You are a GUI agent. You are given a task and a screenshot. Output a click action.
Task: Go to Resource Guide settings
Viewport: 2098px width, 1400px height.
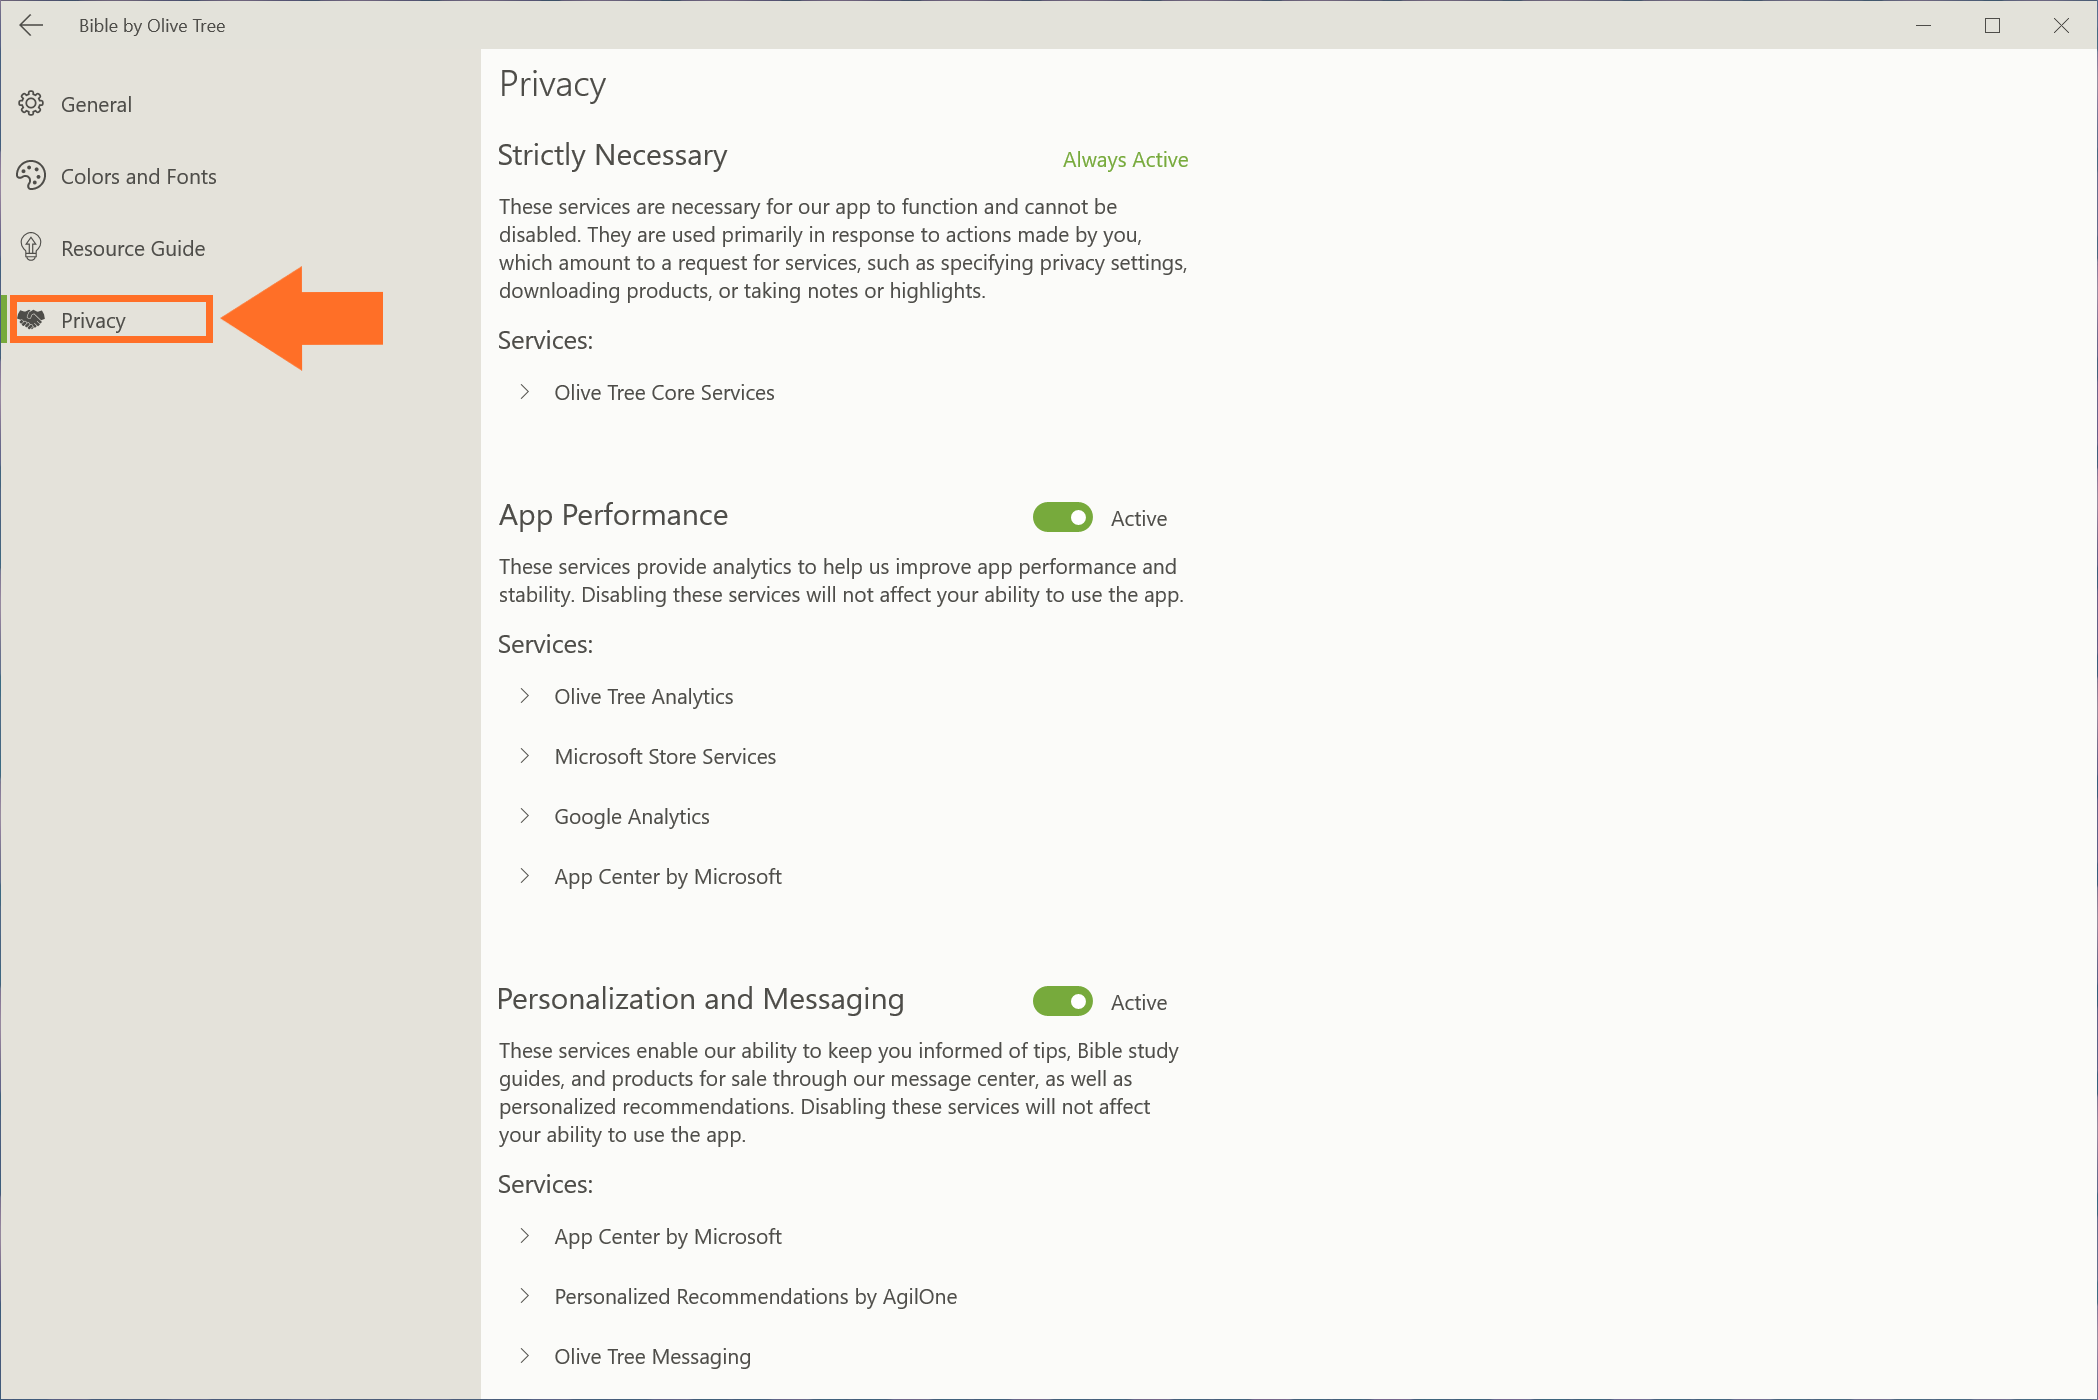point(133,249)
